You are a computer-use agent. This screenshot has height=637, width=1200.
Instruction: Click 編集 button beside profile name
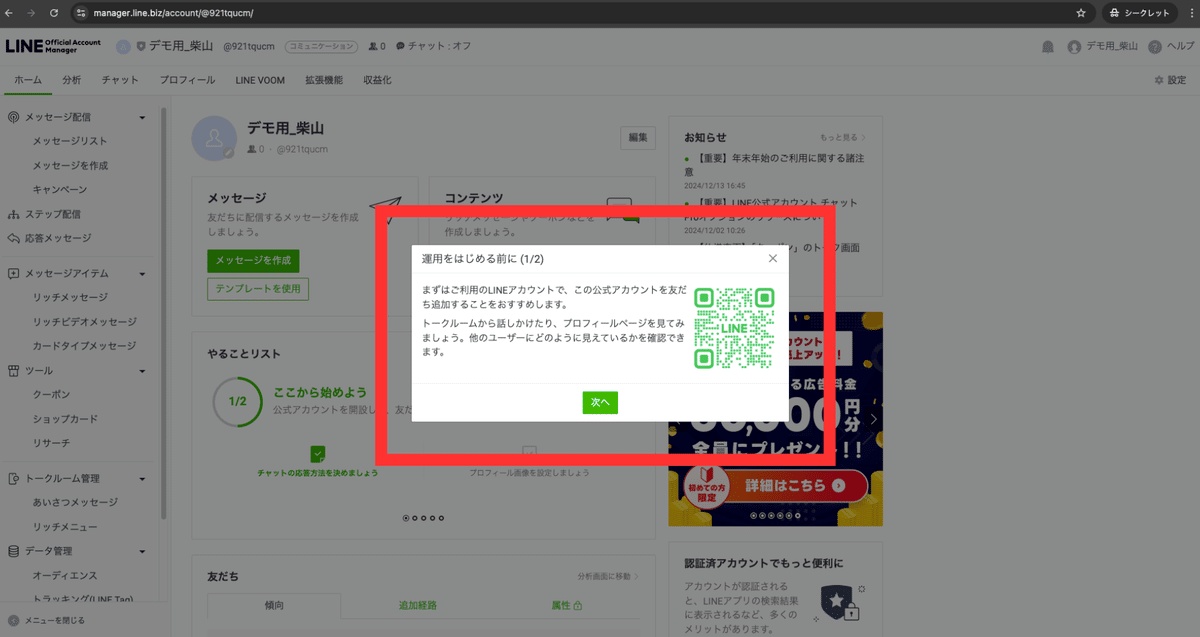point(638,138)
